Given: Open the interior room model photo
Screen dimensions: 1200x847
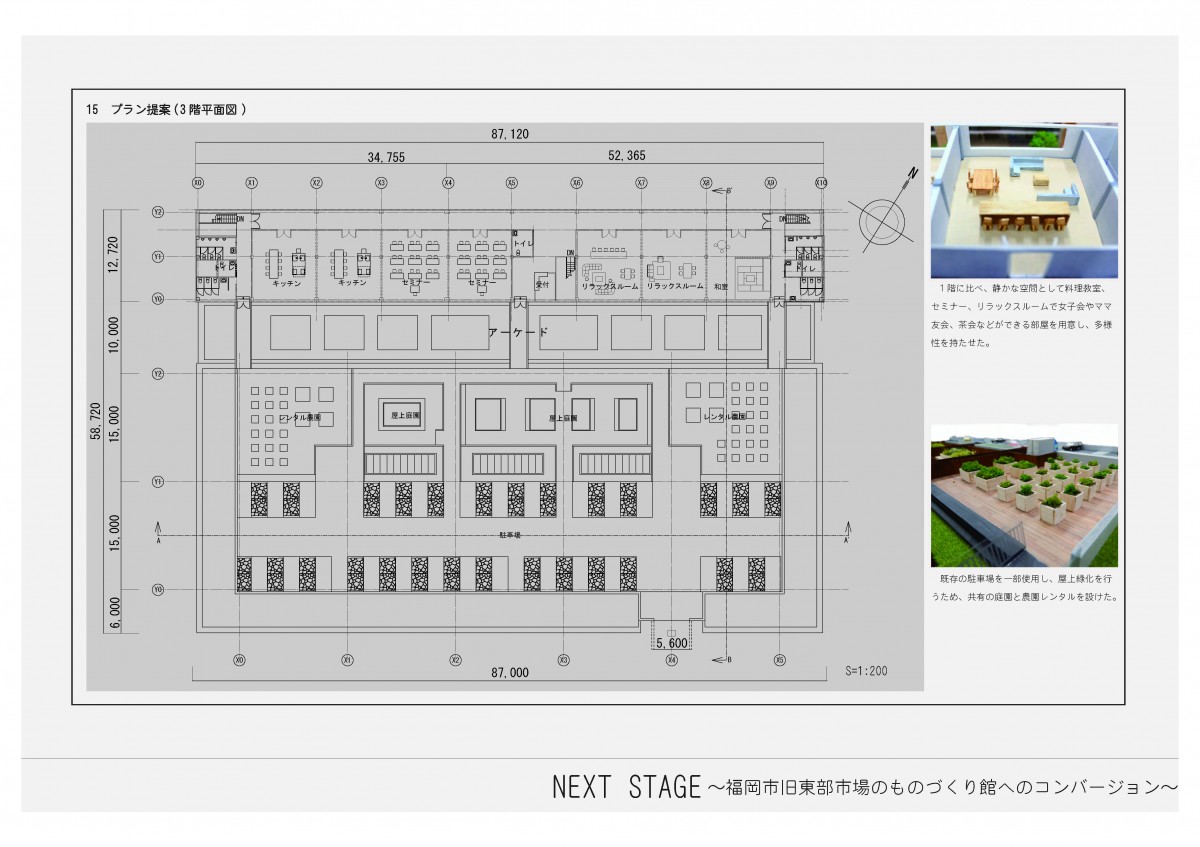Looking at the screenshot, I should coord(1024,201).
